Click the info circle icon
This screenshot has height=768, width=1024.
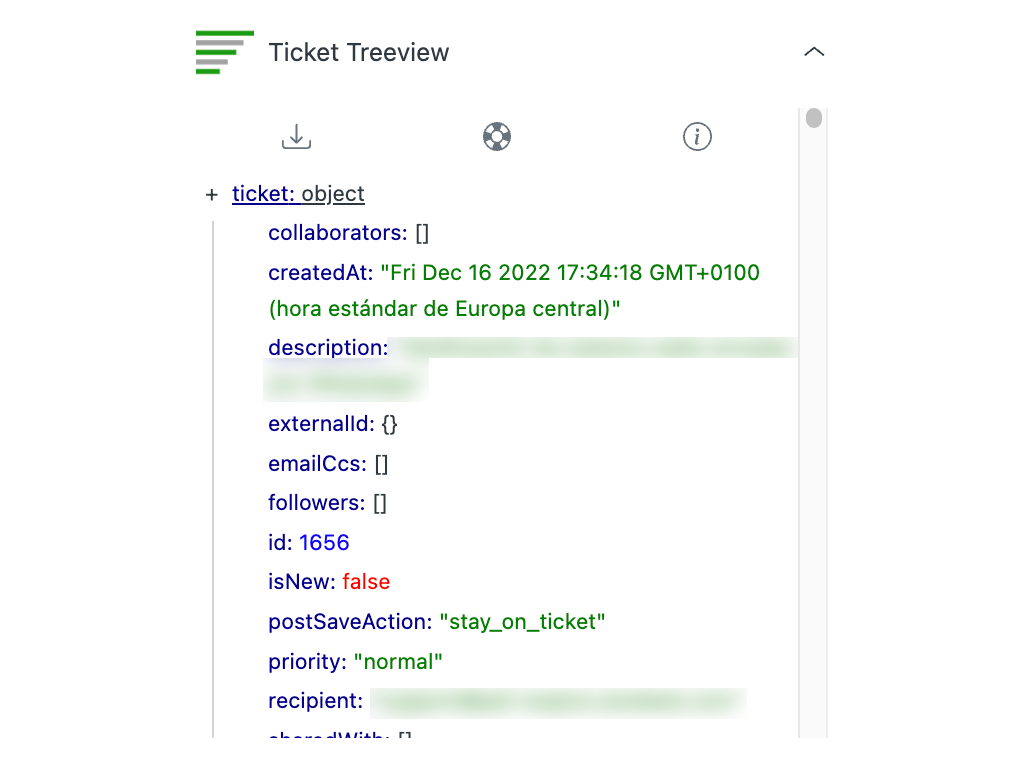coord(697,136)
